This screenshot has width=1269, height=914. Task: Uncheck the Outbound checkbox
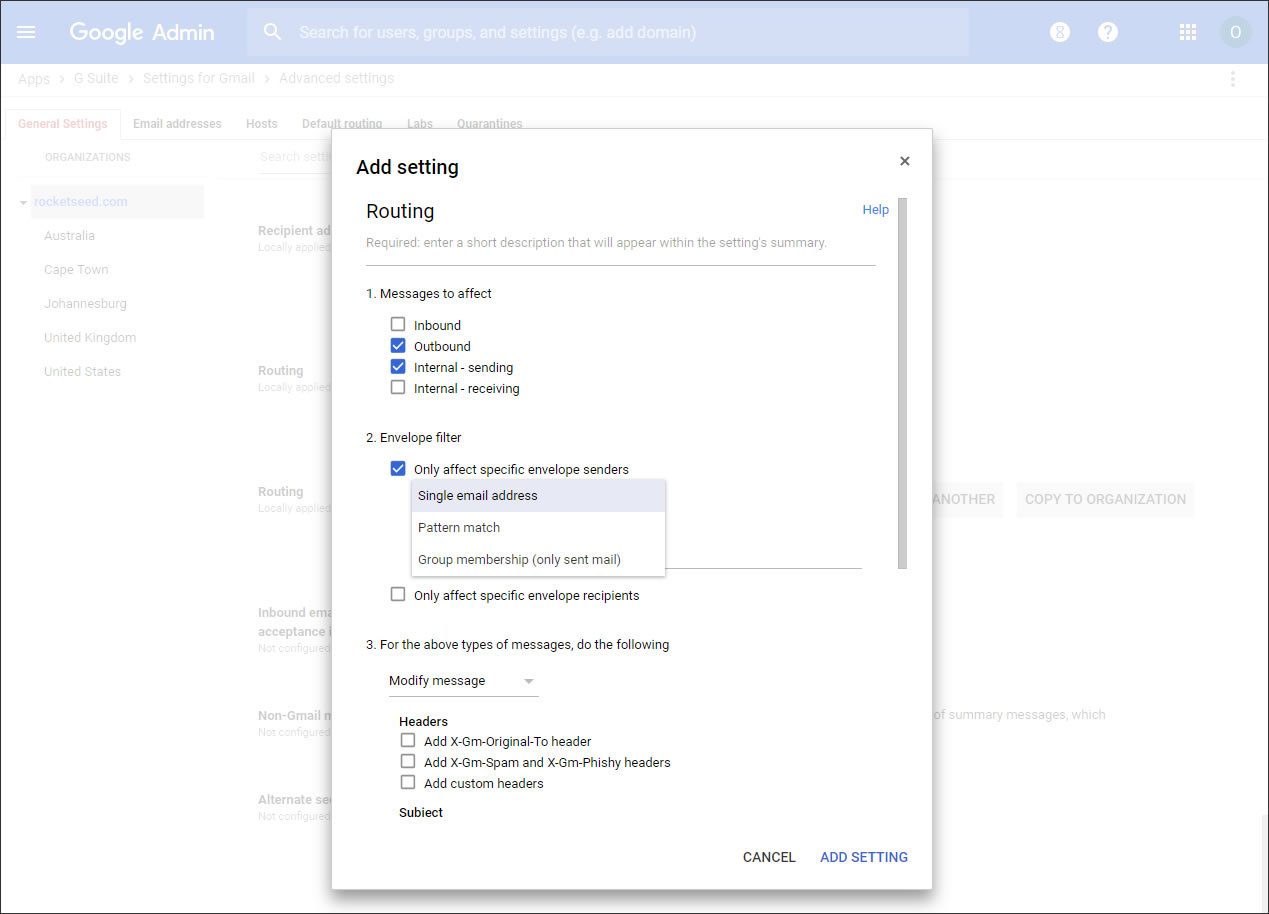tap(398, 346)
